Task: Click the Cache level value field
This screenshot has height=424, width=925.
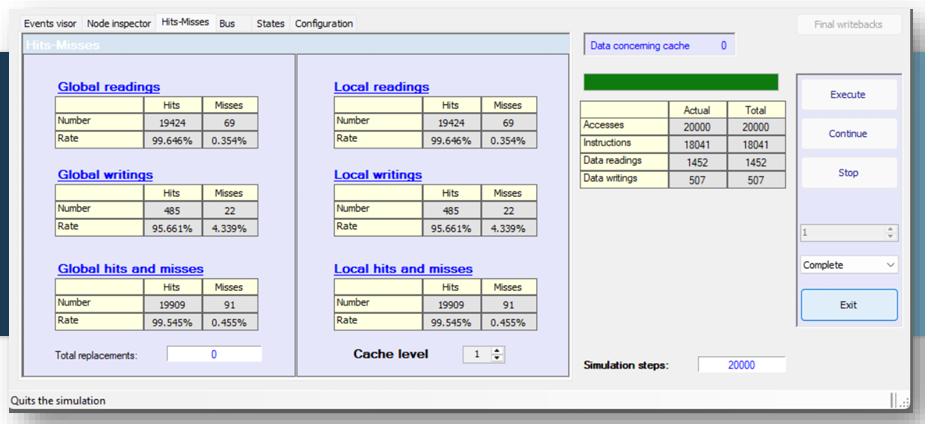Action: point(477,354)
